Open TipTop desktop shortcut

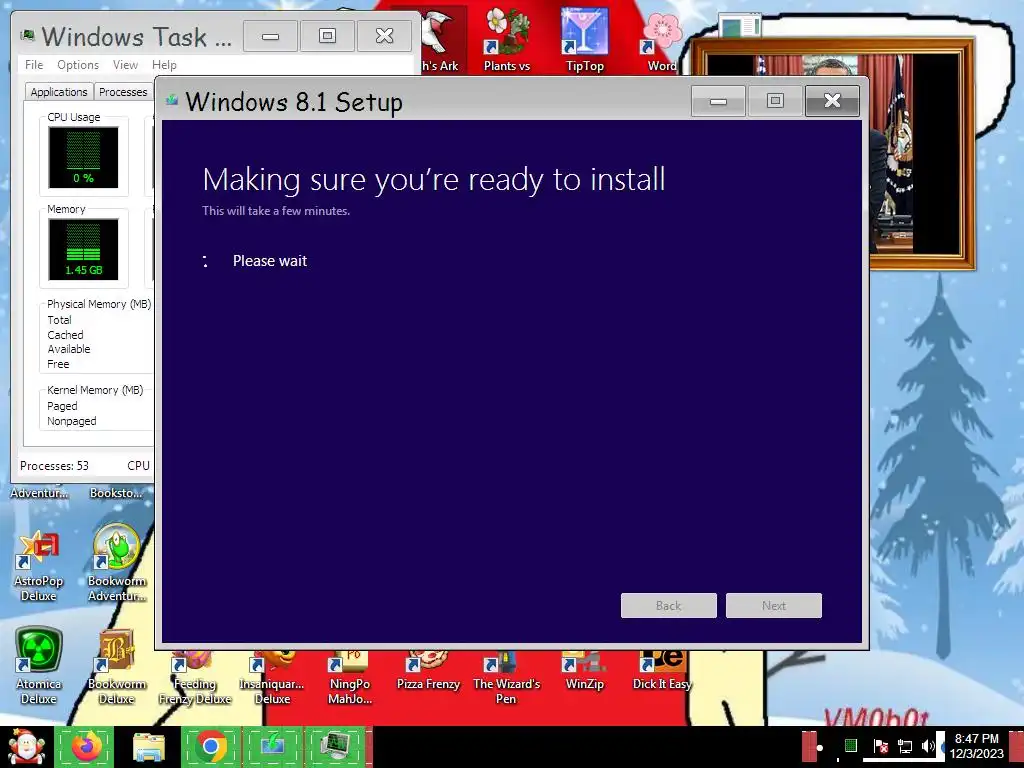pos(584,40)
